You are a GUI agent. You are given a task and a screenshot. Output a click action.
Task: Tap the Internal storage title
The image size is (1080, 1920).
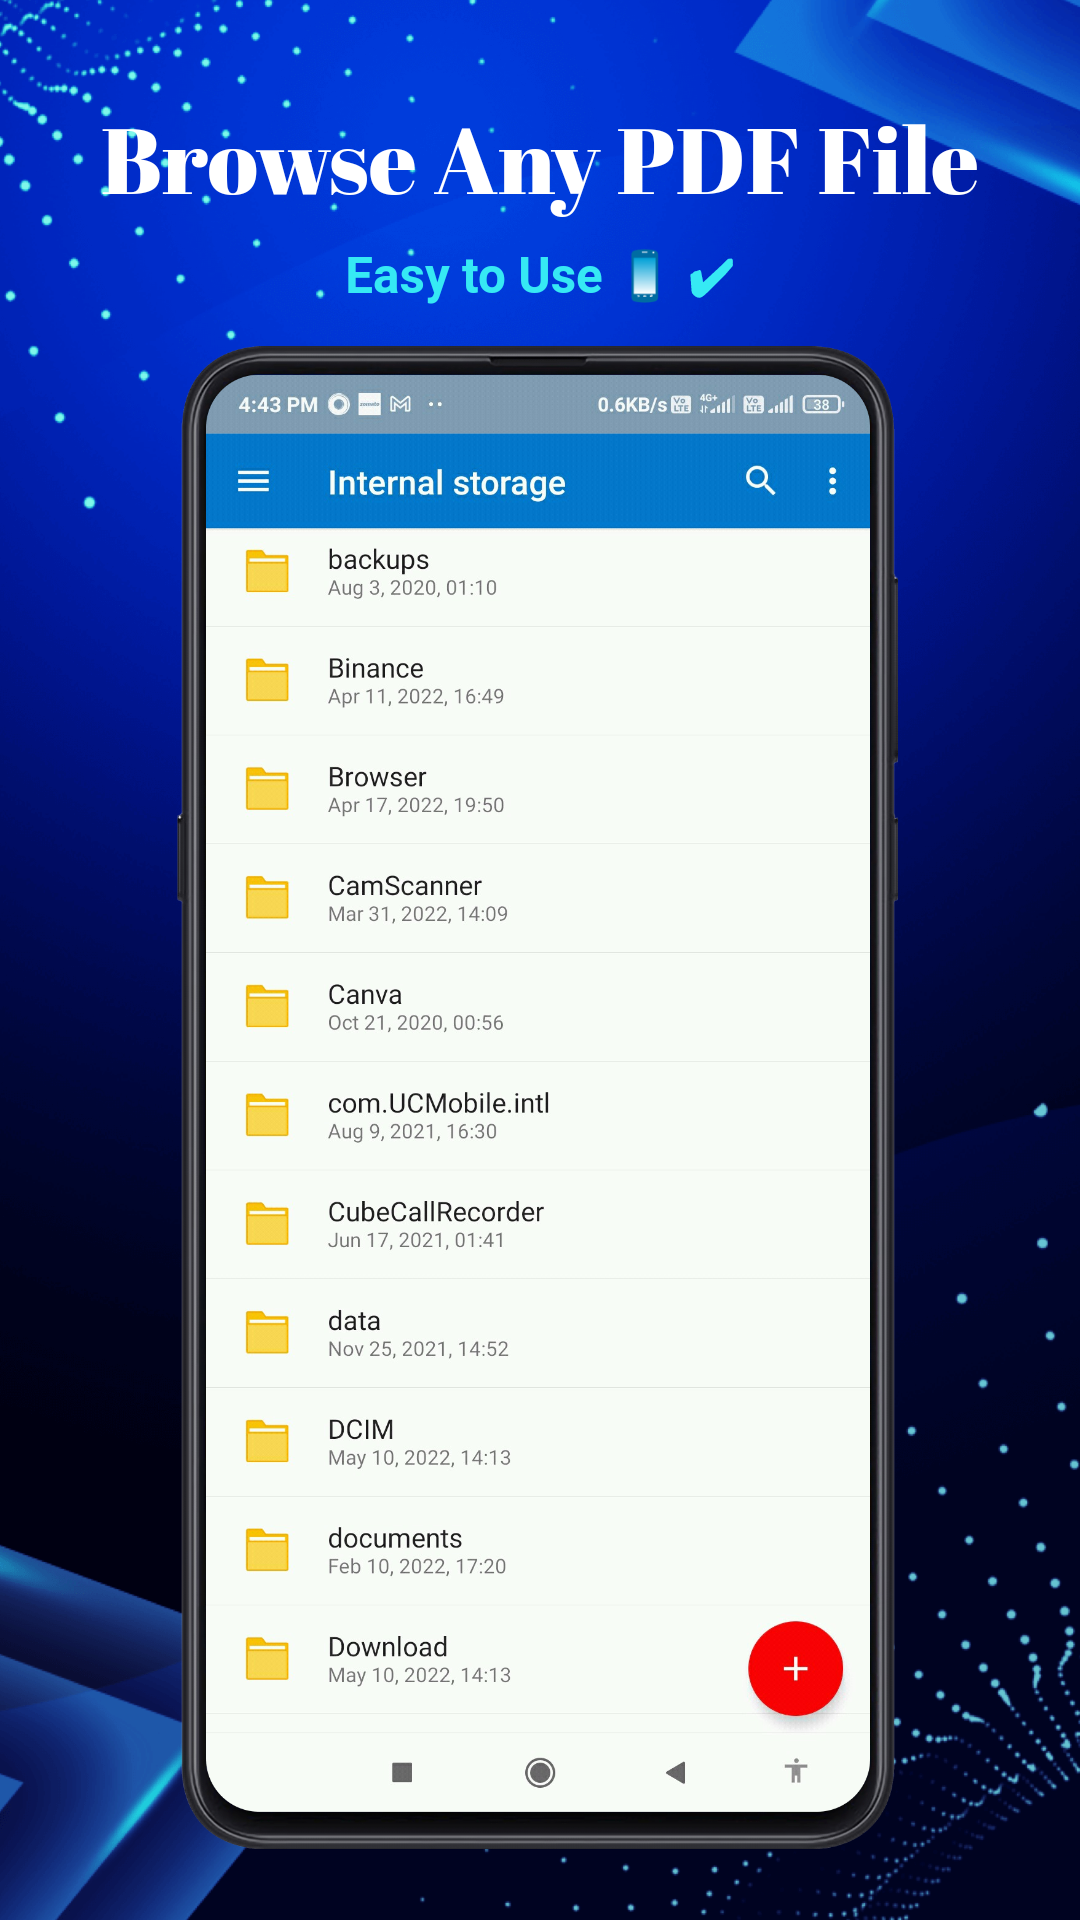coord(446,483)
